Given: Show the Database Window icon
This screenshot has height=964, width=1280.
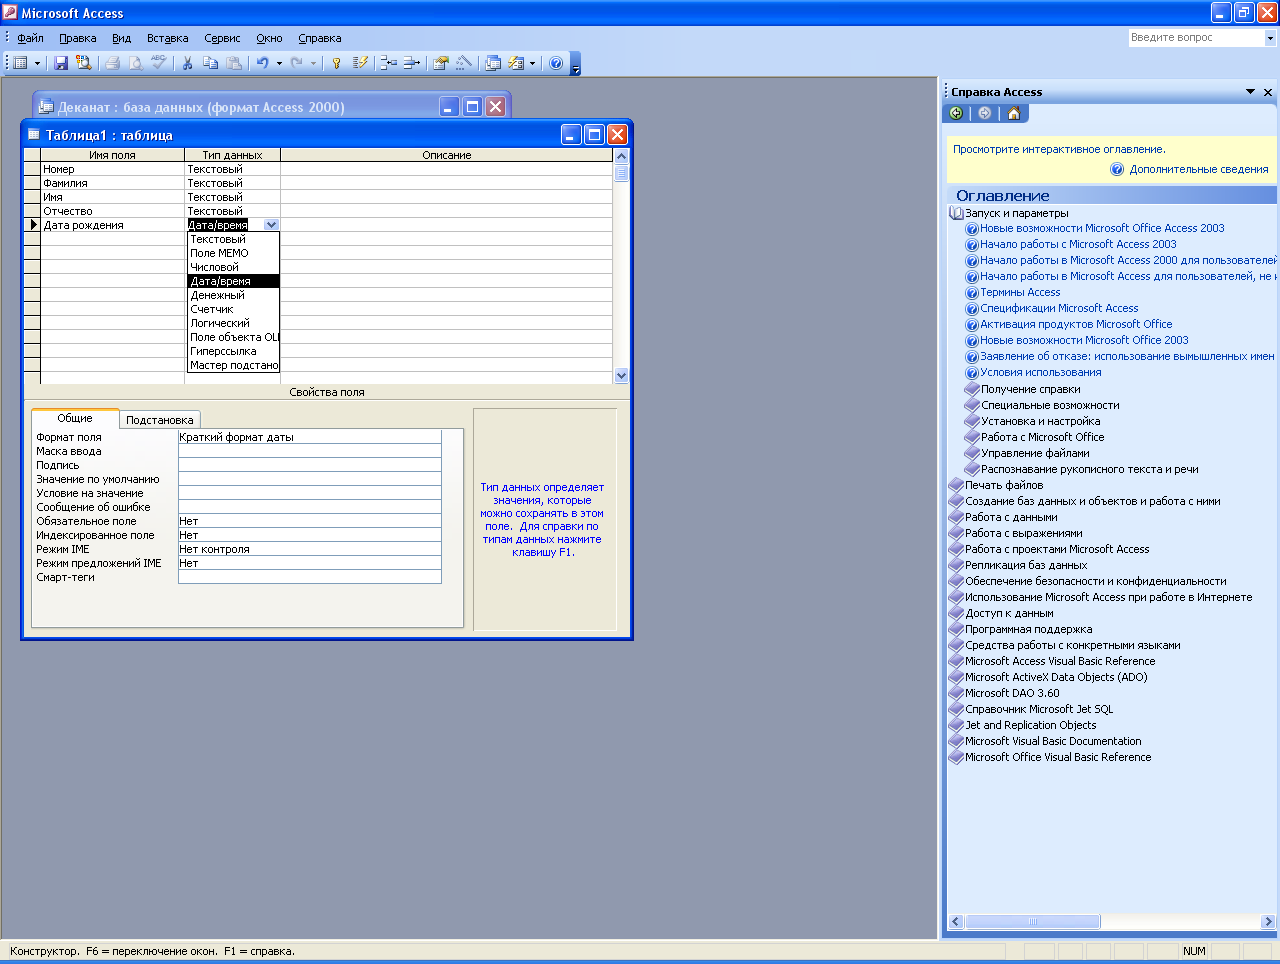Looking at the screenshot, I should (493, 63).
